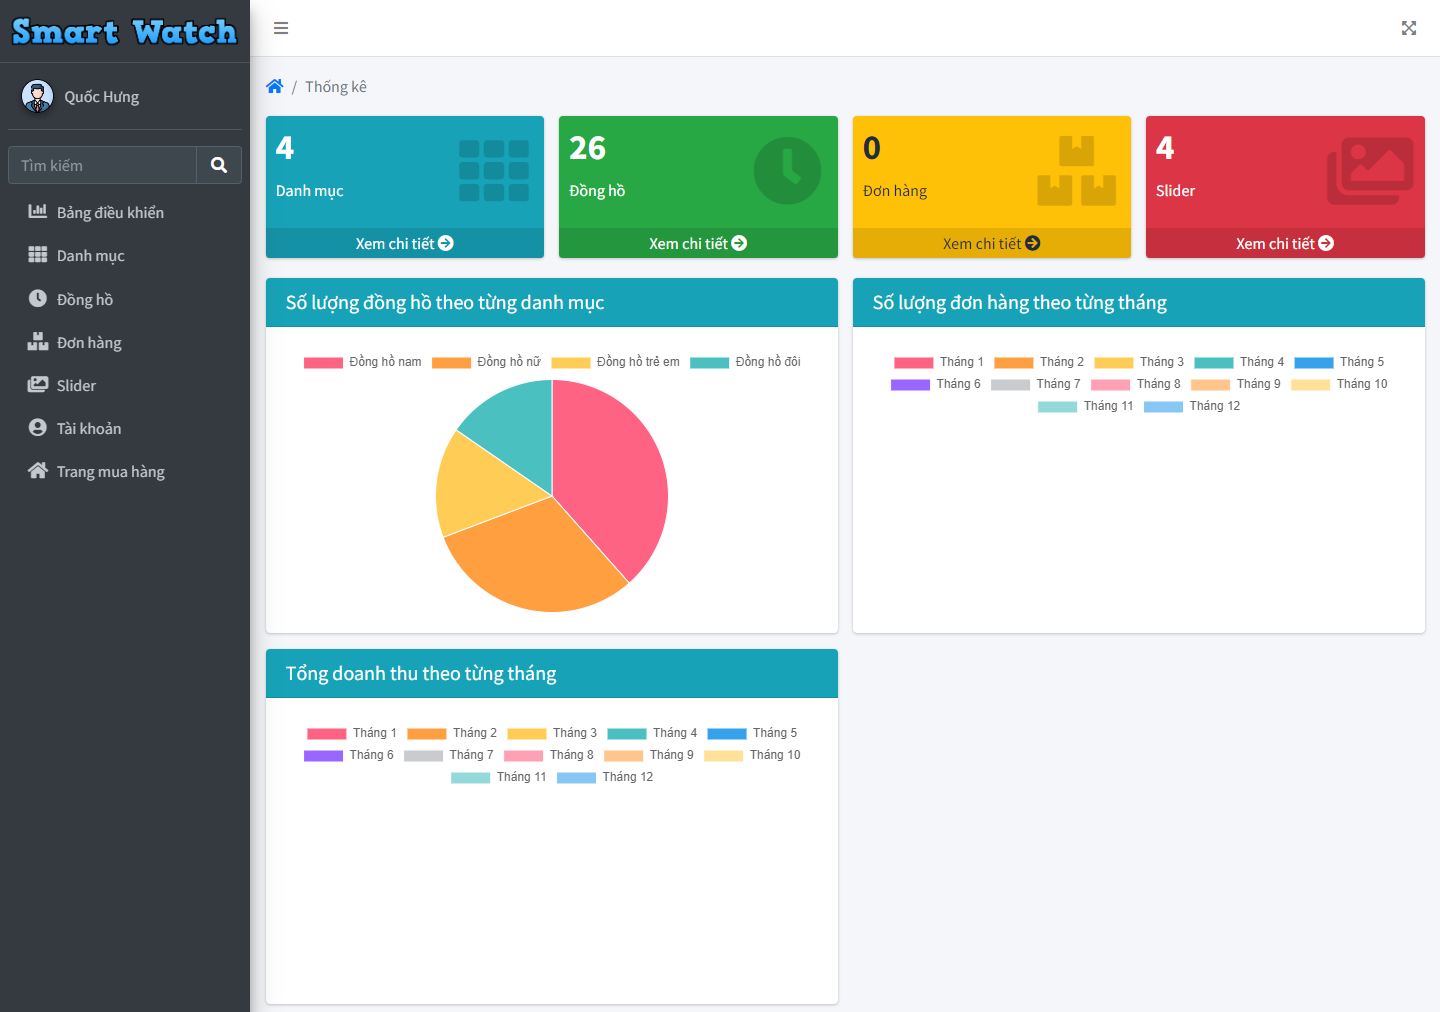This screenshot has width=1440, height=1012.
Task: Click the fullscreen expand icon
Action: 1408,28
